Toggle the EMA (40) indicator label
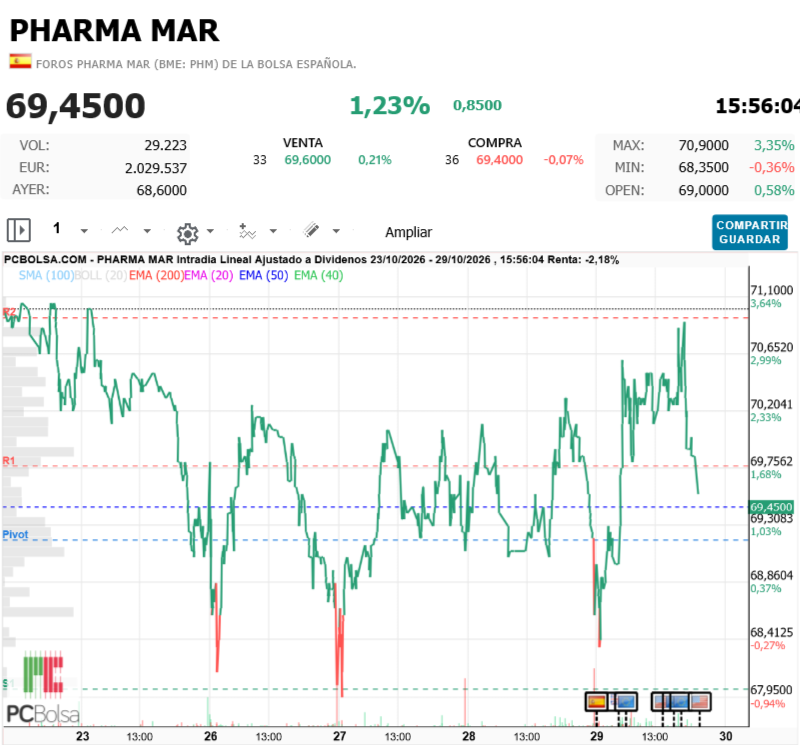 click(318, 276)
